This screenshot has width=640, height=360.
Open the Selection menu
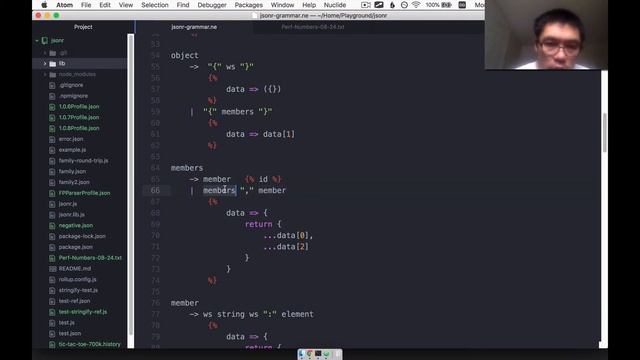pos(155,5)
